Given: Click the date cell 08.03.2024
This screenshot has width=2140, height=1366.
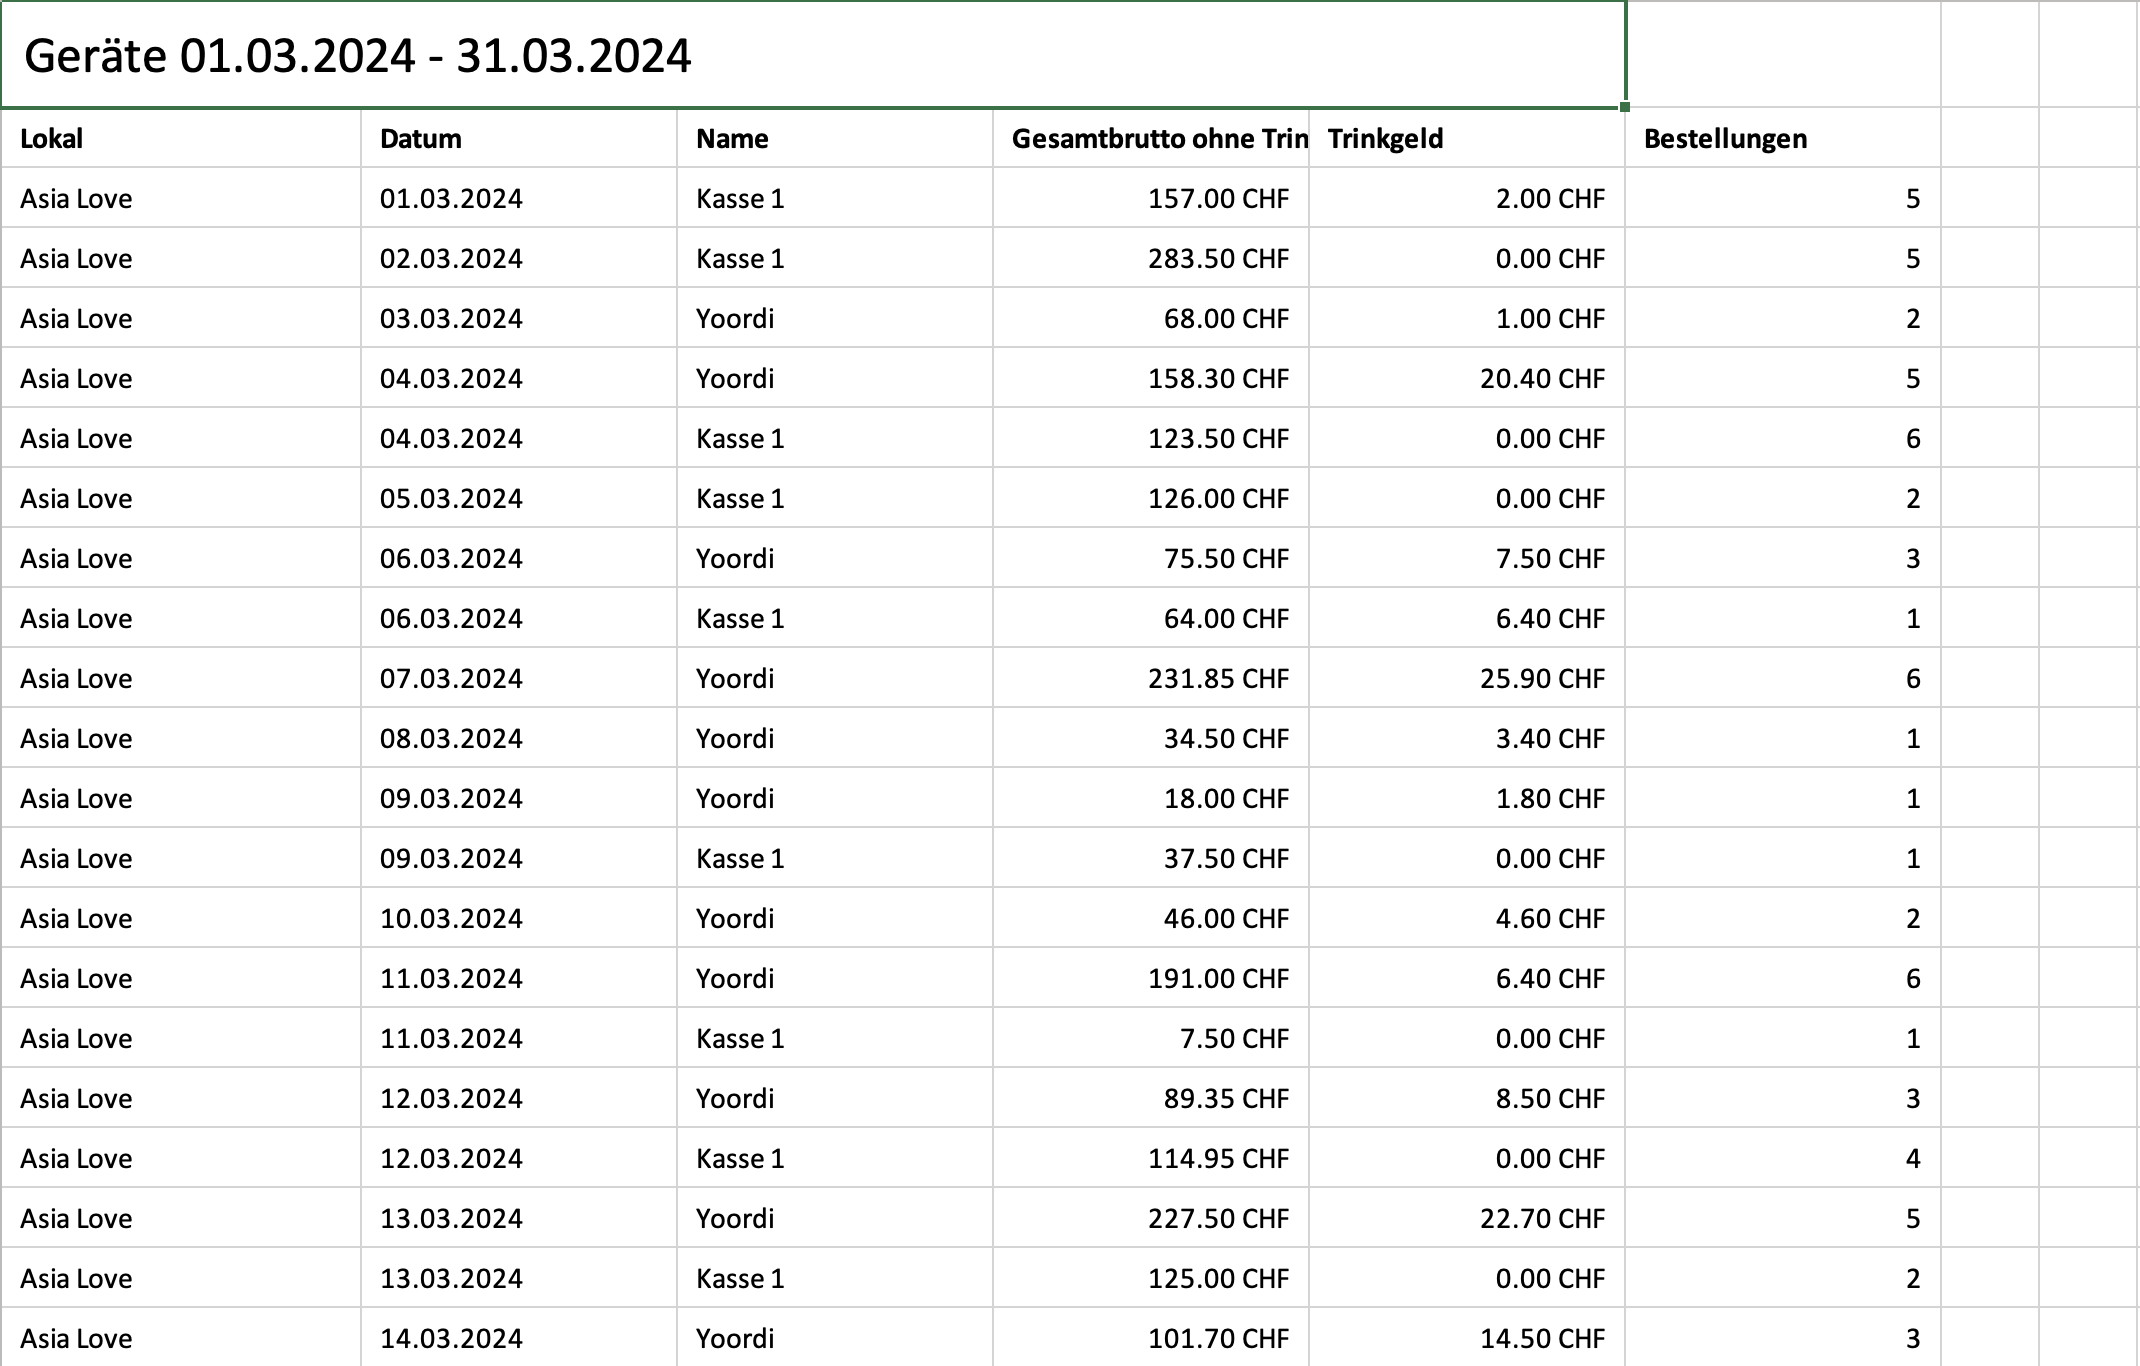Looking at the screenshot, I should 519,738.
